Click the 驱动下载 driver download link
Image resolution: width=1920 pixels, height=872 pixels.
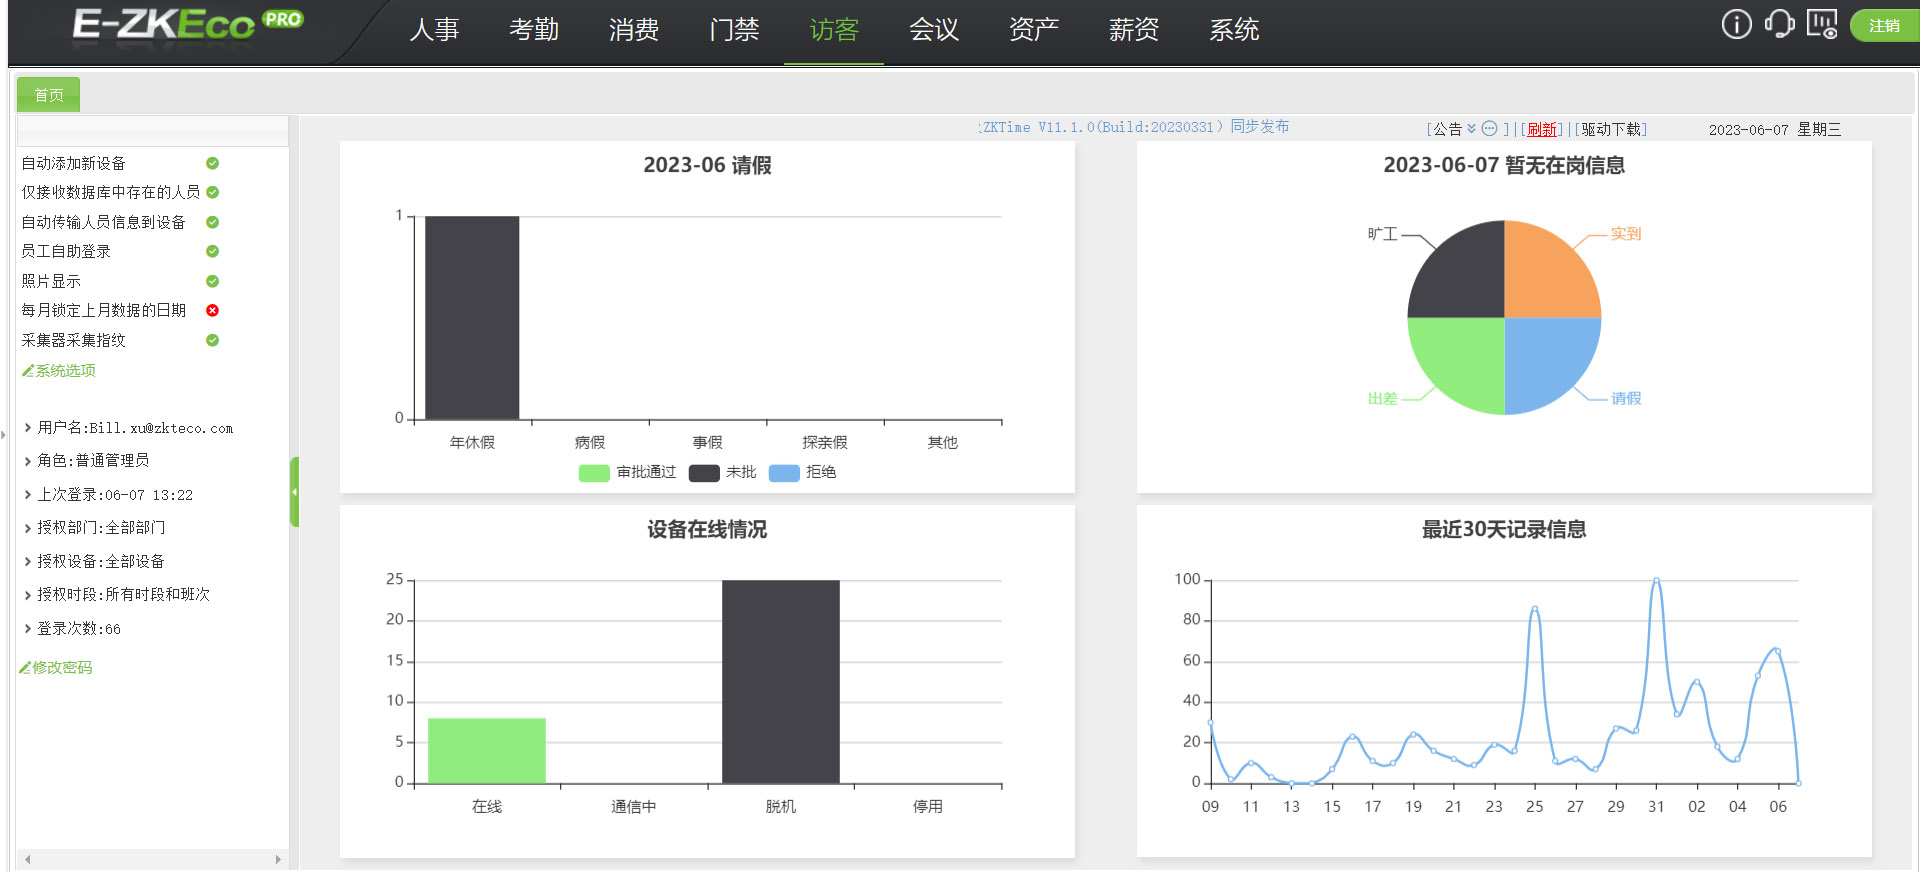pos(1611,129)
